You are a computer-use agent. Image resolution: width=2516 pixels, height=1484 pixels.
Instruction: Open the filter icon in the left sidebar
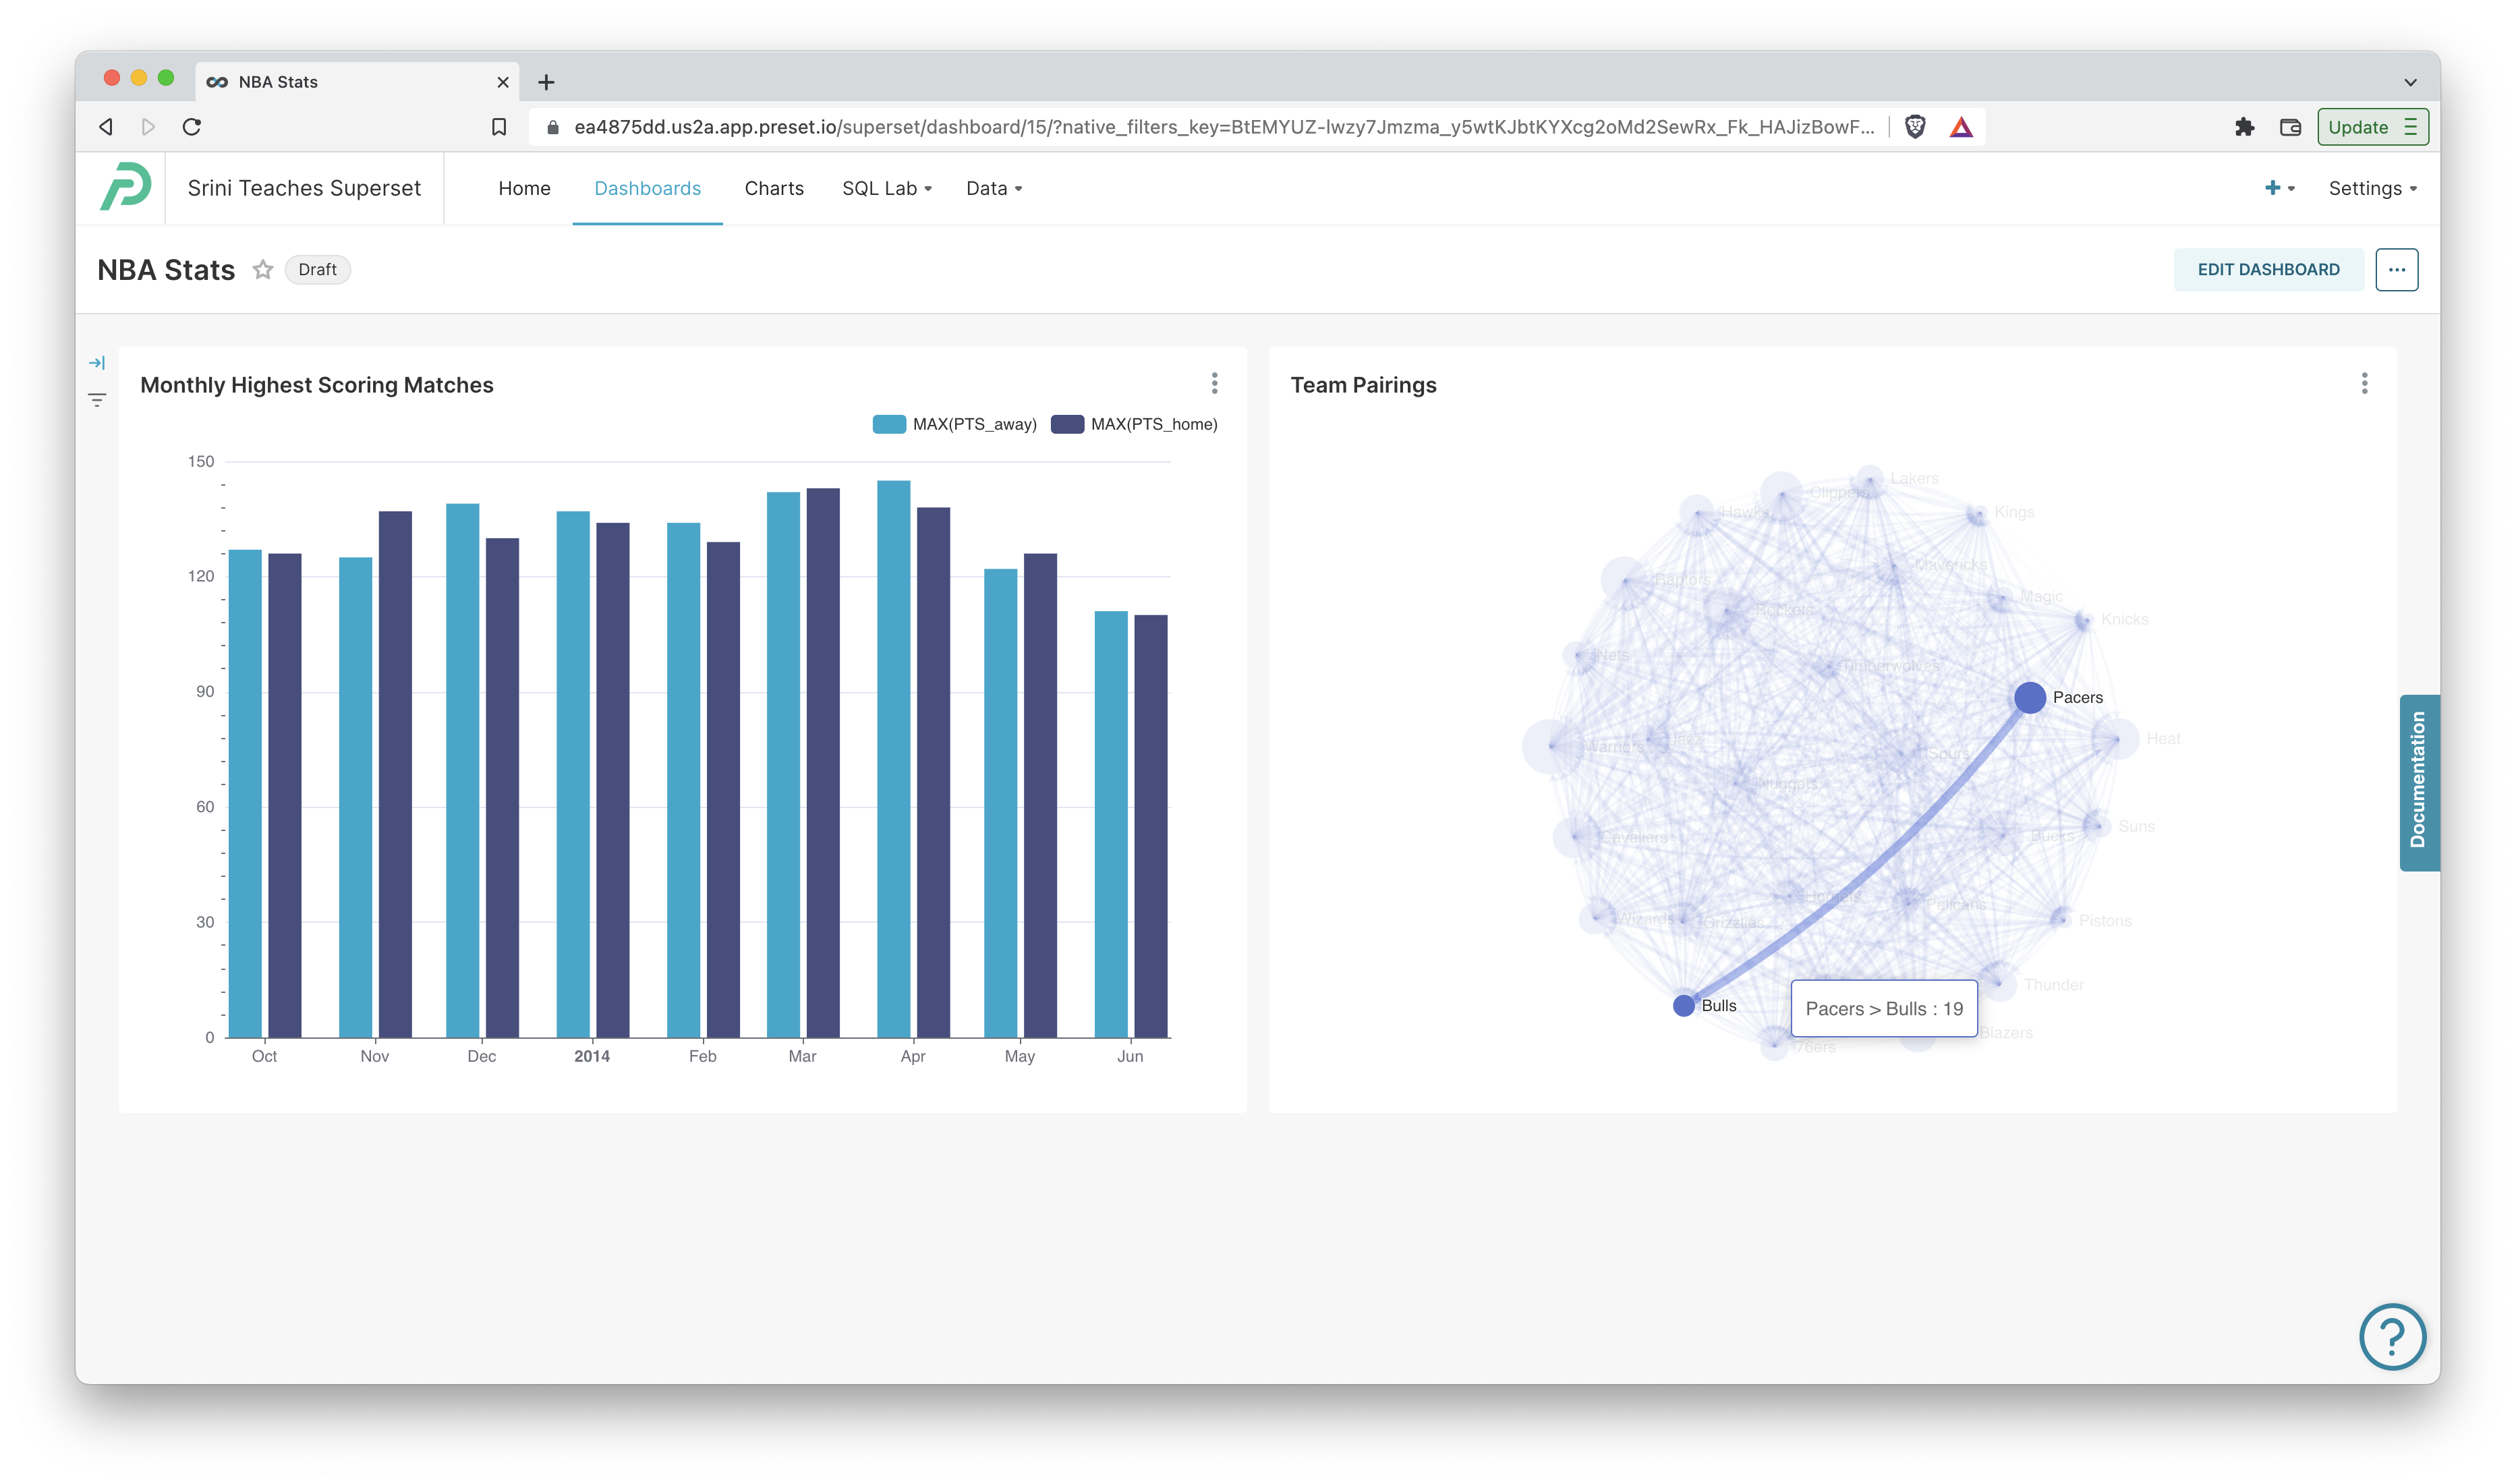point(97,399)
